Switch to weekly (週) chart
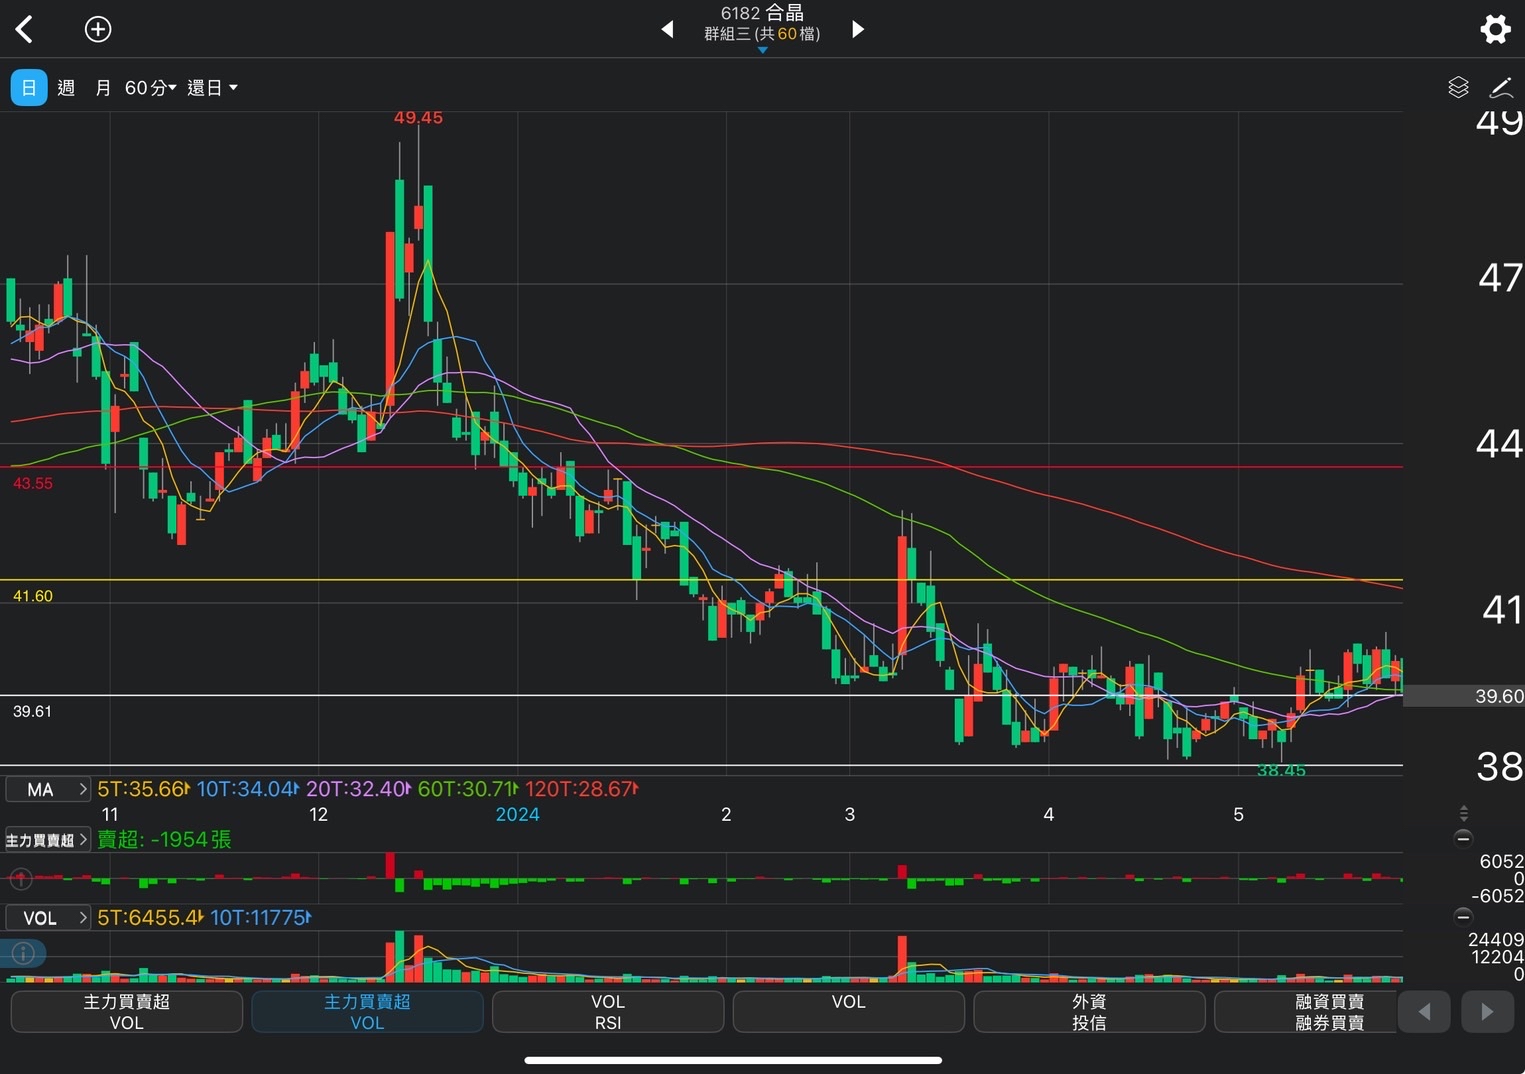This screenshot has width=1525, height=1074. (x=66, y=88)
